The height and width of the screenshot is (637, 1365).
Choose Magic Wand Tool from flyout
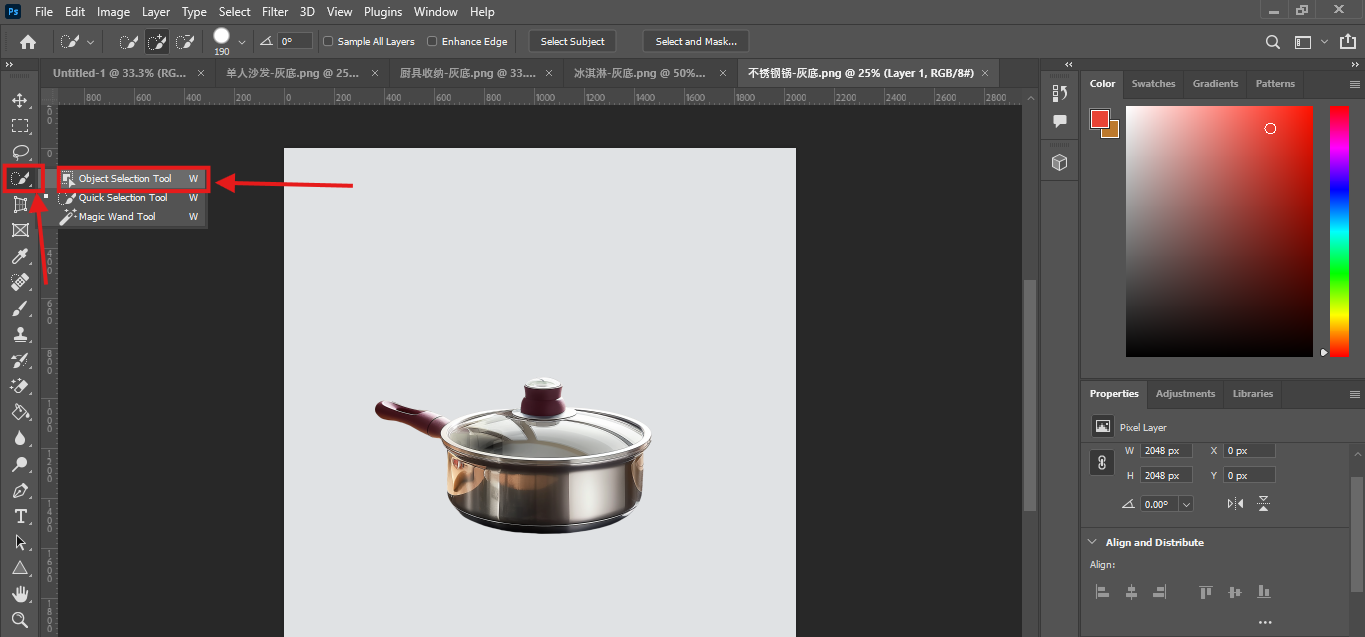(x=132, y=216)
